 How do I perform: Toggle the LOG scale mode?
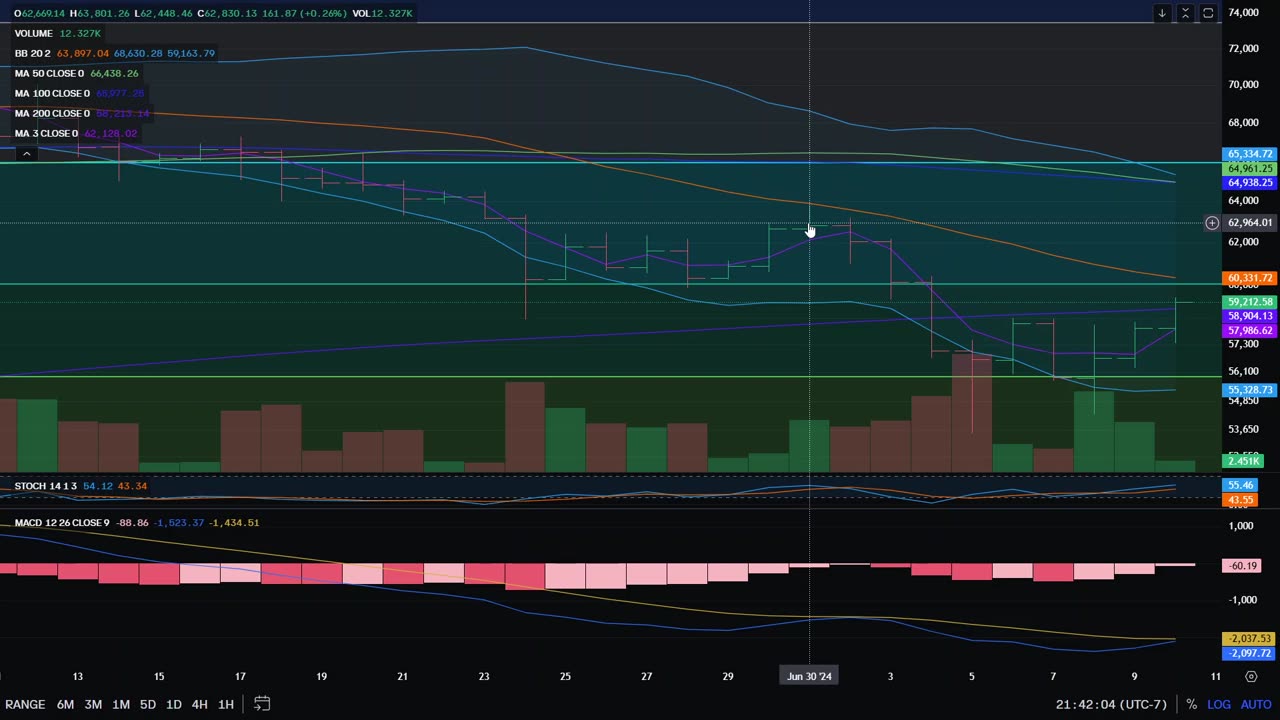tap(1219, 704)
